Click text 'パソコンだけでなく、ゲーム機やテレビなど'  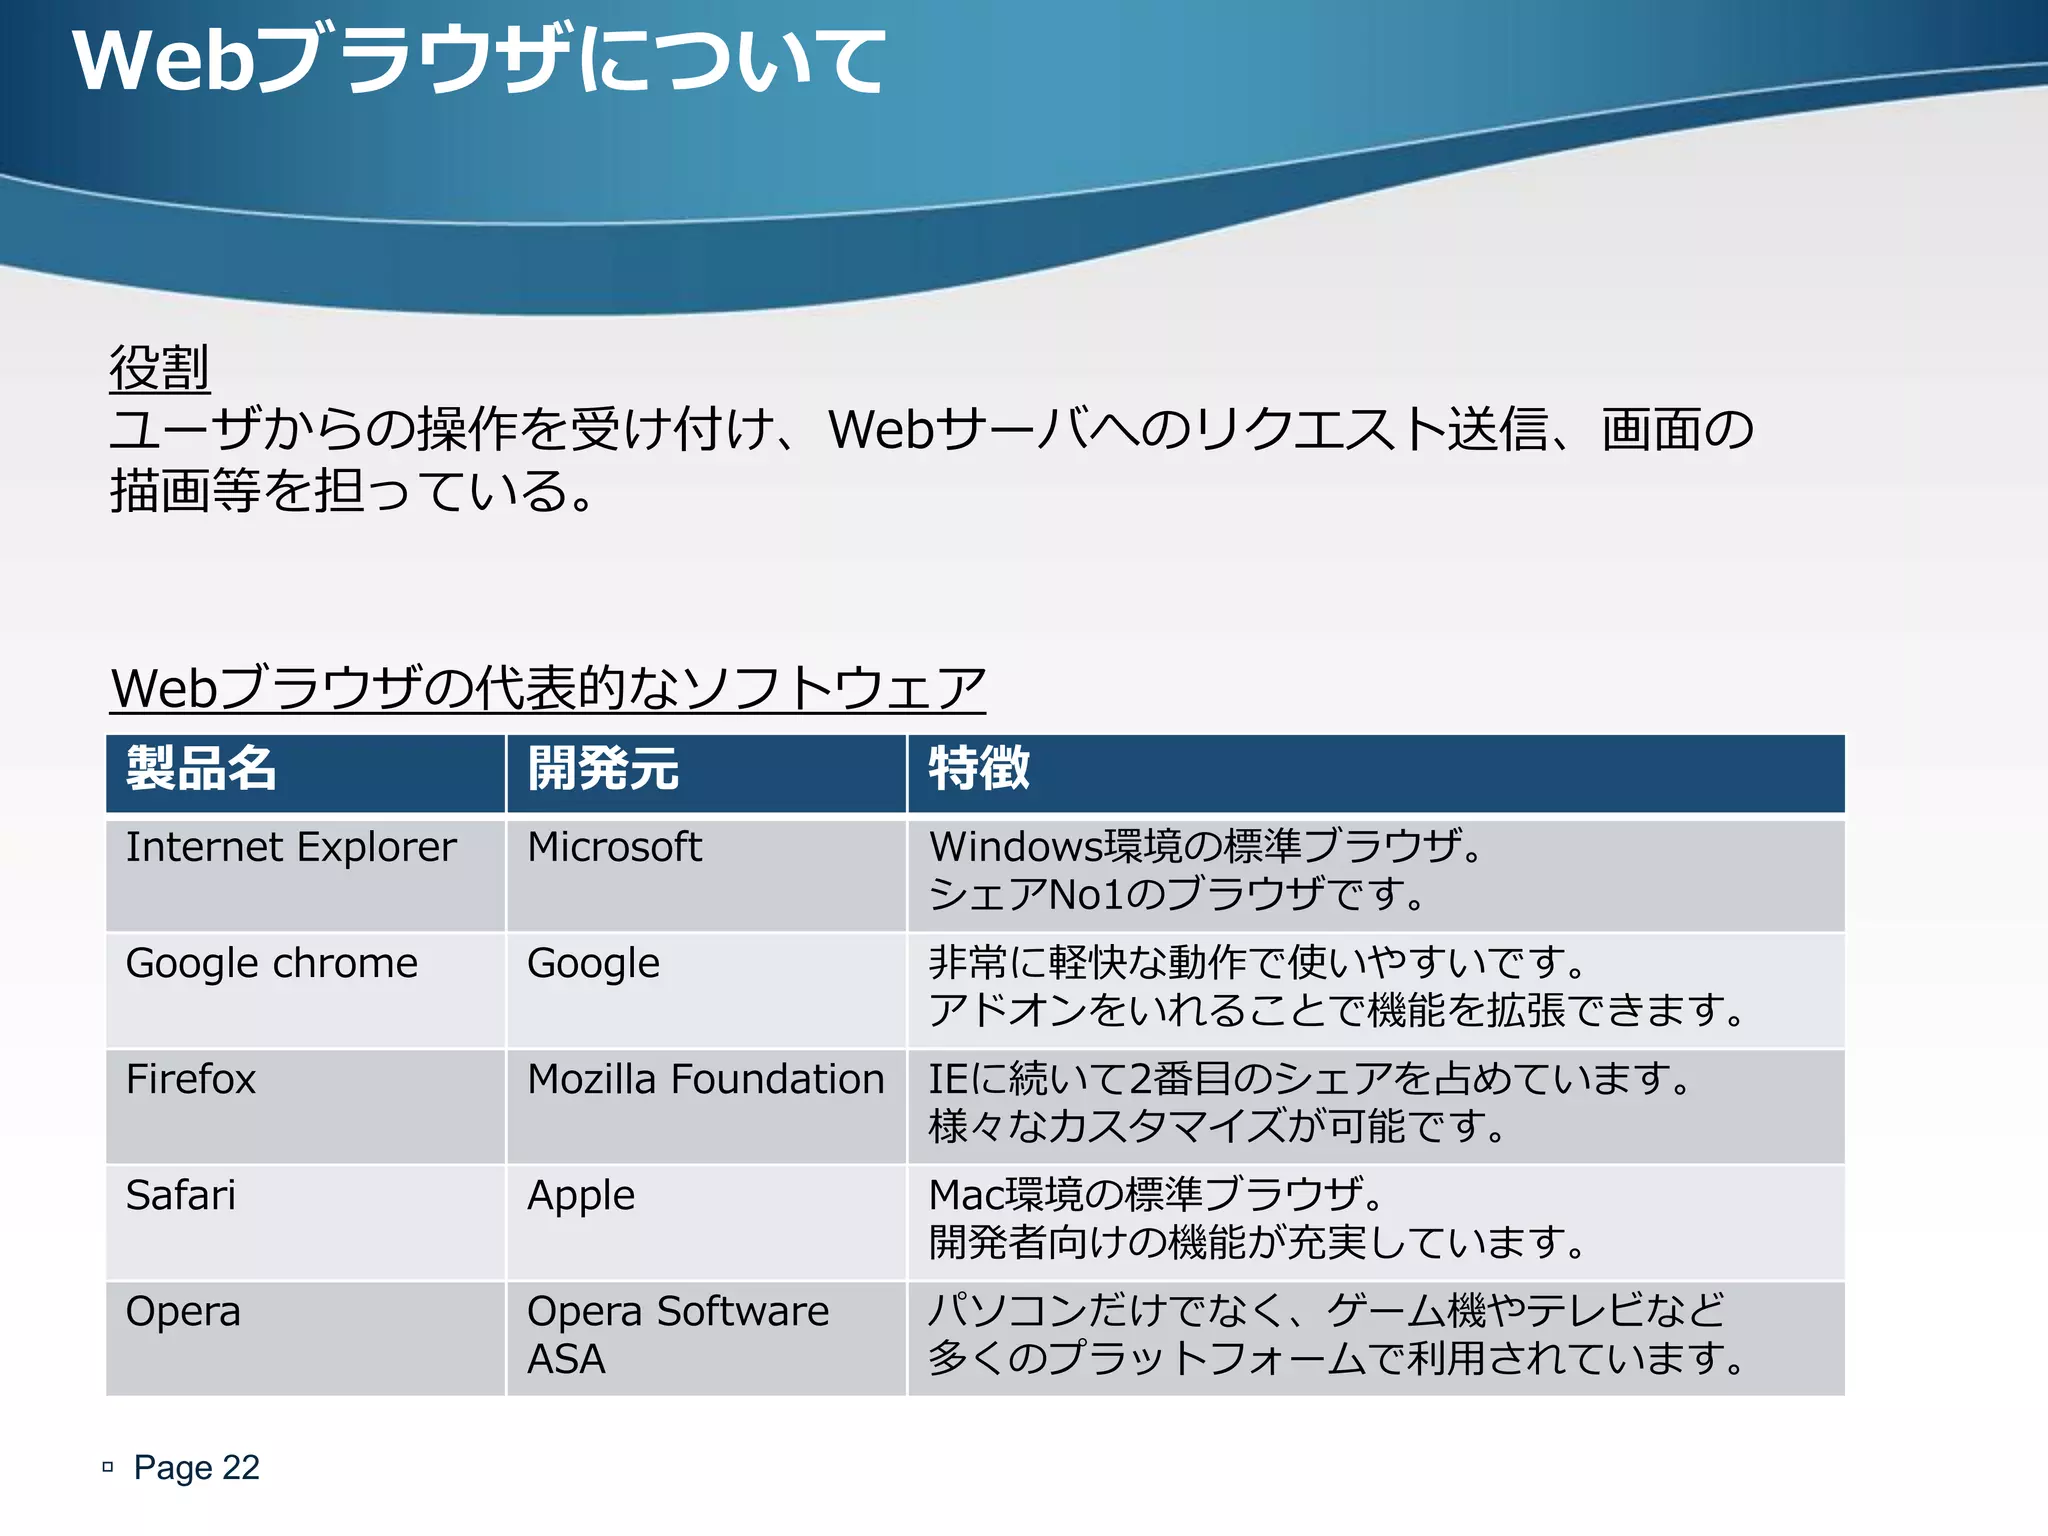click(x=1327, y=1311)
